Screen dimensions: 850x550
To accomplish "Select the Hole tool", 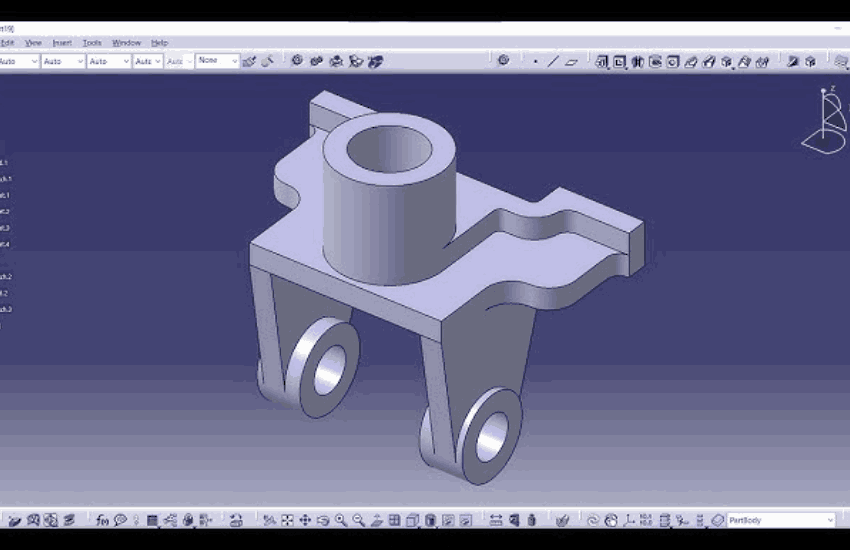I will click(x=673, y=62).
